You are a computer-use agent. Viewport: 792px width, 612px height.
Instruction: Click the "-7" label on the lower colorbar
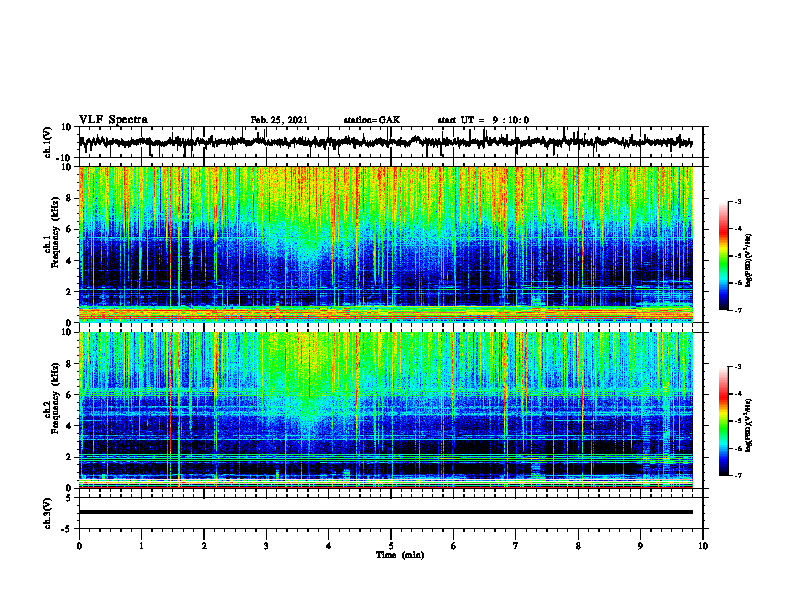[738, 475]
